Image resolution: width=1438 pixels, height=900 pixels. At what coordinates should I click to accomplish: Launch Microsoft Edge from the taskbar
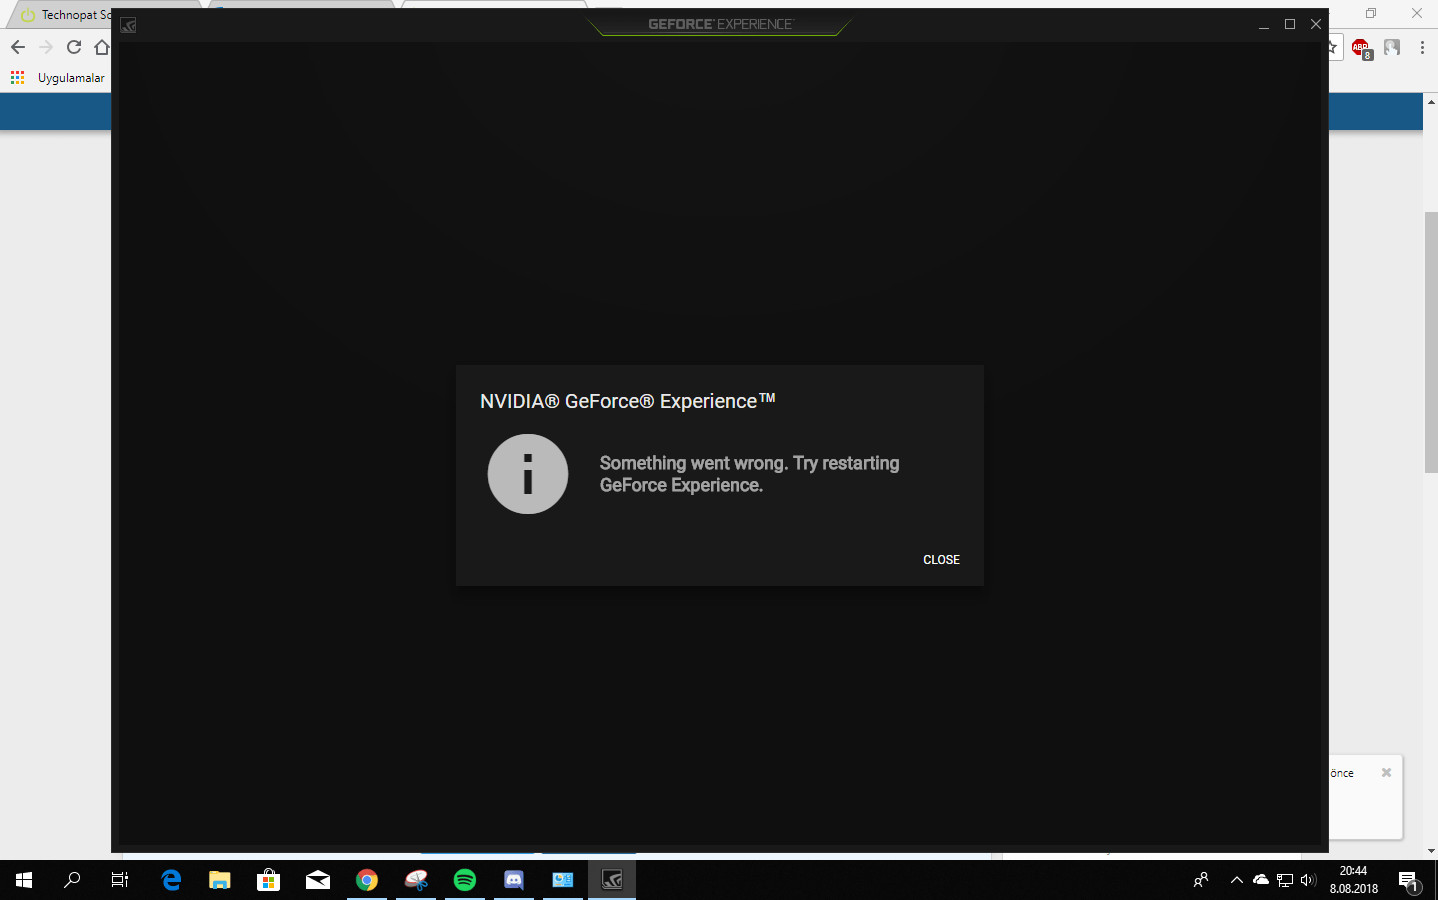[x=170, y=880]
